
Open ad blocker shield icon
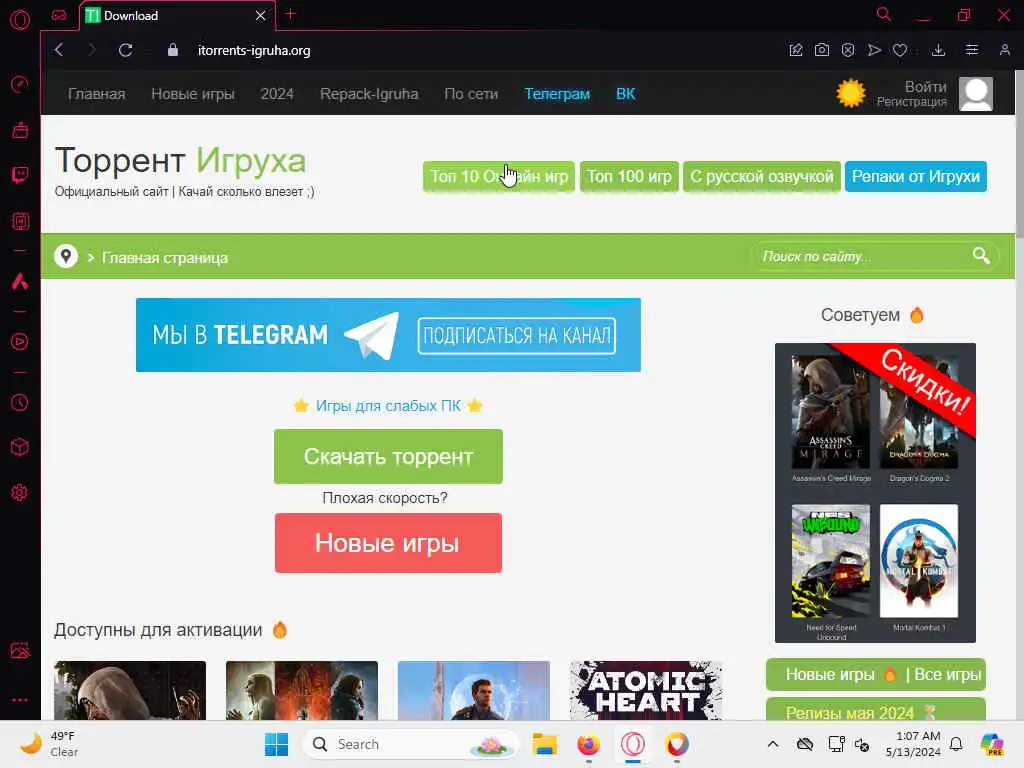[848, 50]
